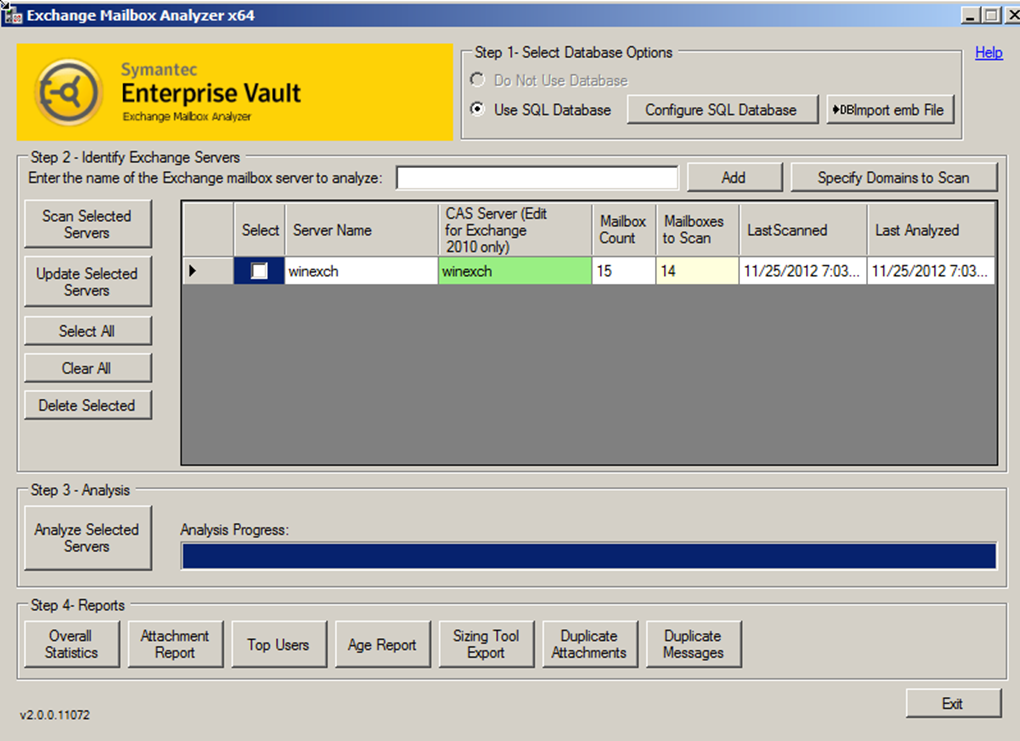The height and width of the screenshot is (741, 1020).
Task: Open the Duplicate Attachments report
Action: pyautogui.click(x=589, y=644)
